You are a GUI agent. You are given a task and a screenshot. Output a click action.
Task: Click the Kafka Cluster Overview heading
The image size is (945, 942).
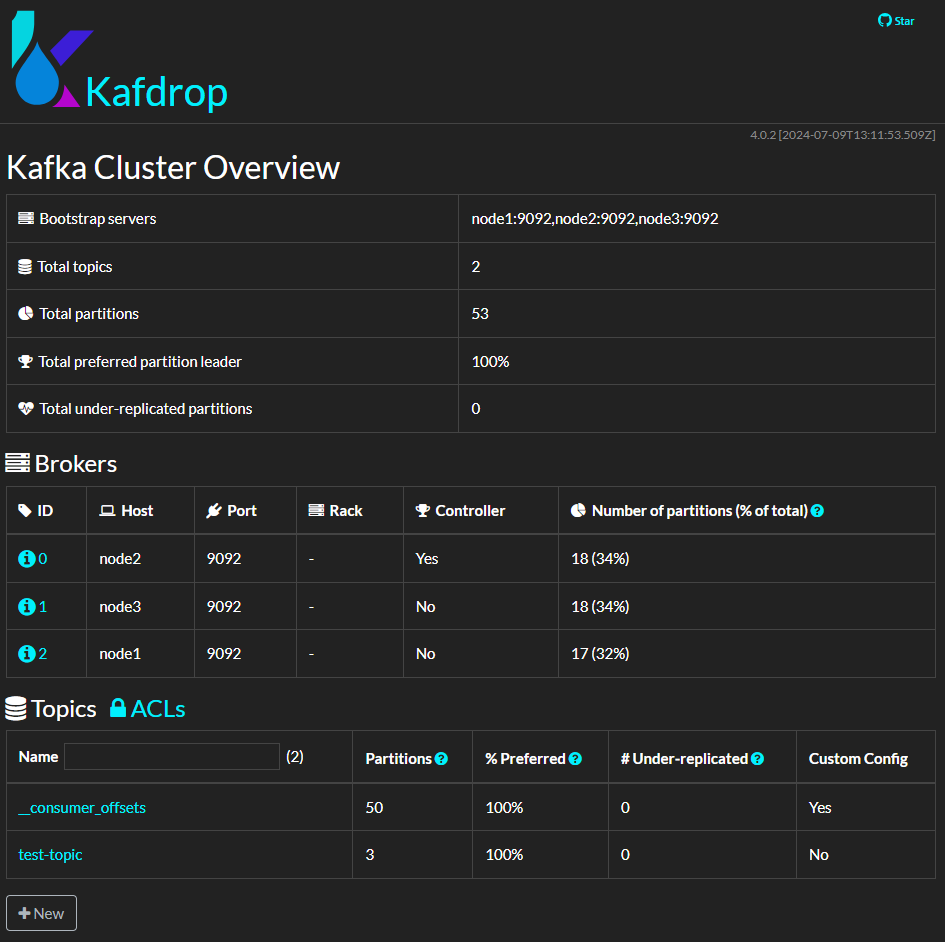tap(173, 168)
